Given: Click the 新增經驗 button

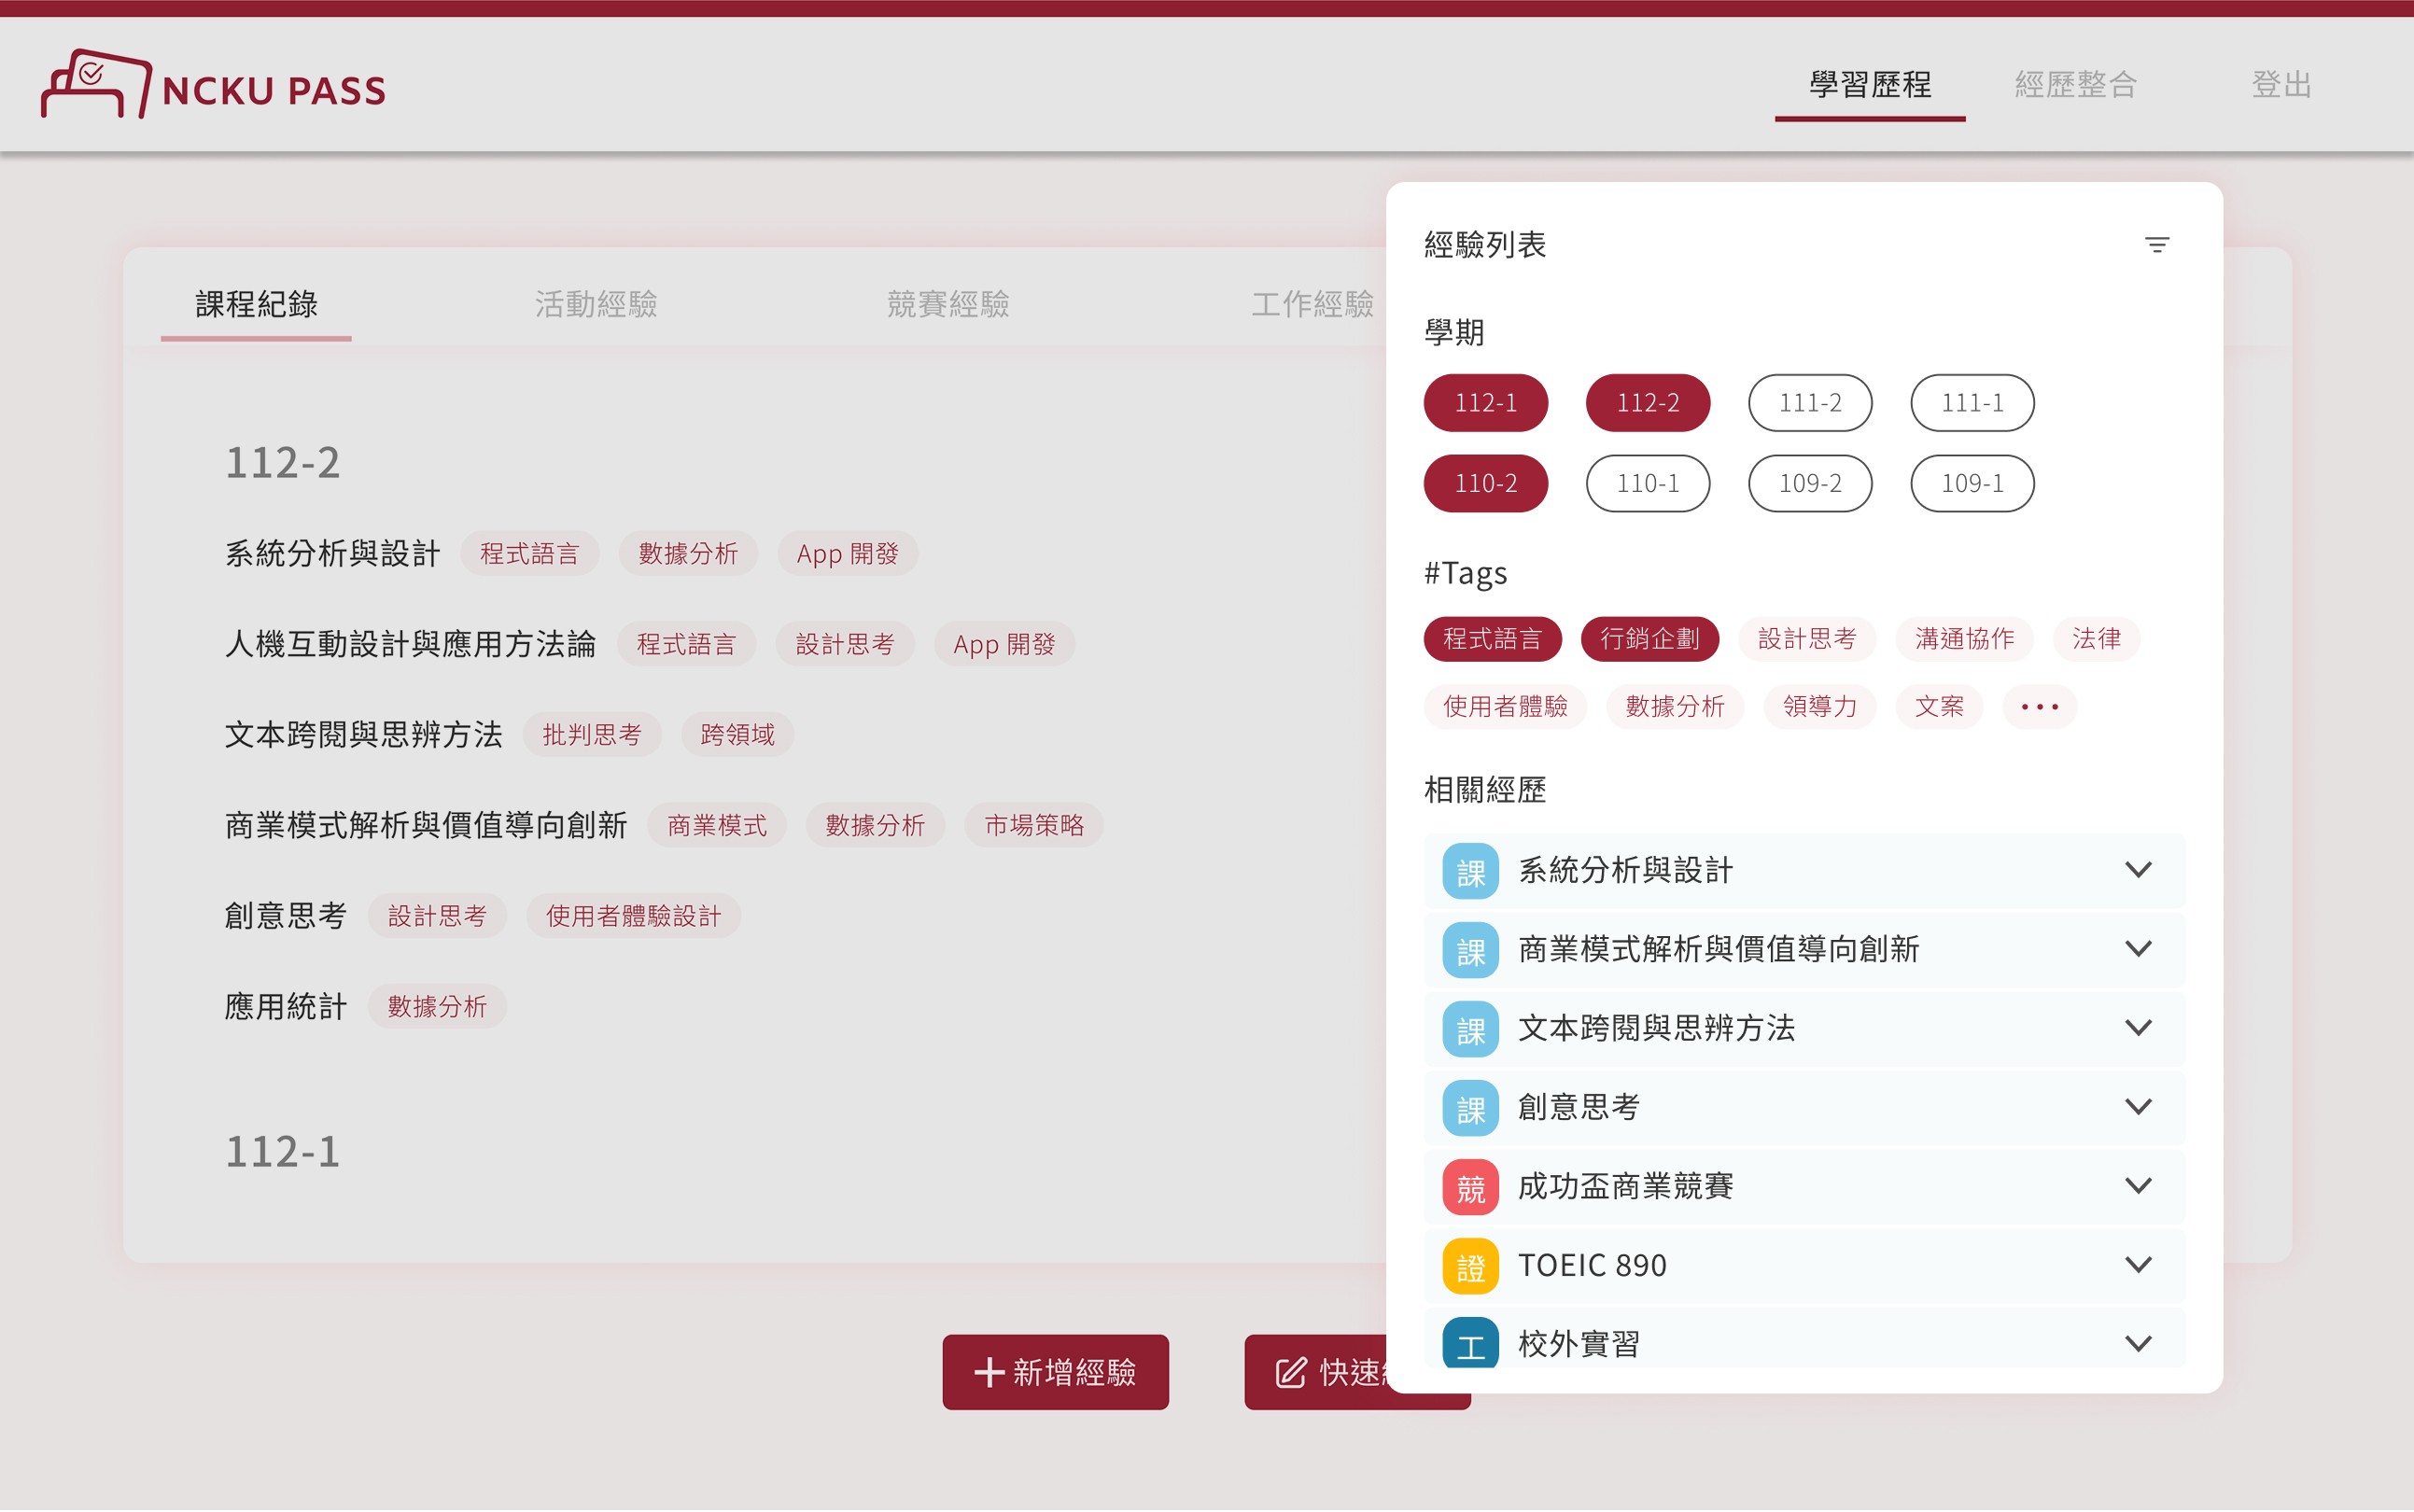Looking at the screenshot, I should [x=1055, y=1372].
